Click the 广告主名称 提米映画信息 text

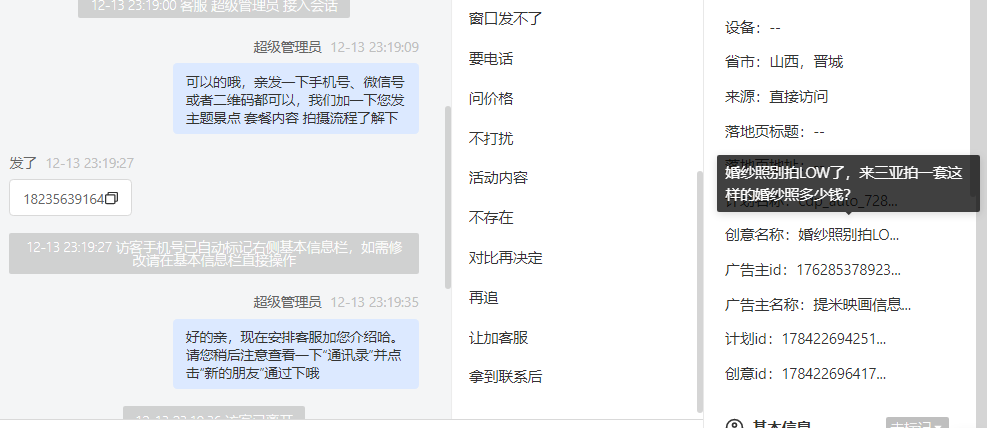pos(818,305)
